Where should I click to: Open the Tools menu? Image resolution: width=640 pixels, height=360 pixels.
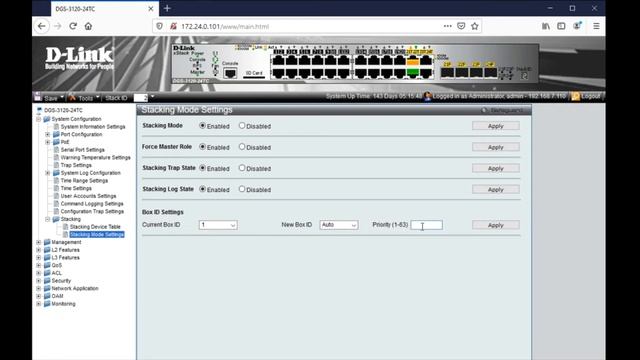[84, 98]
